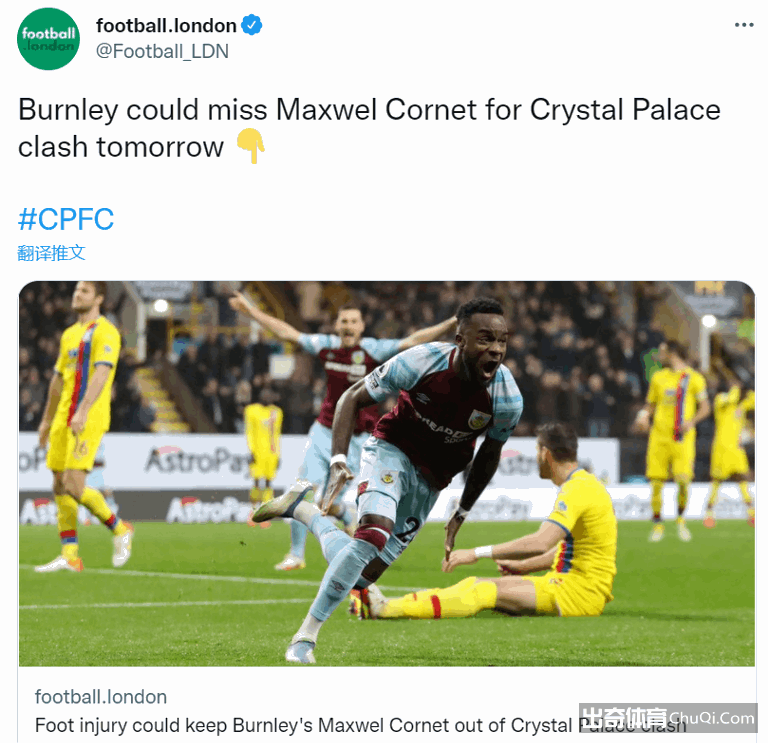
Task: Click the pointing-down hand emoji
Action: 251,145
